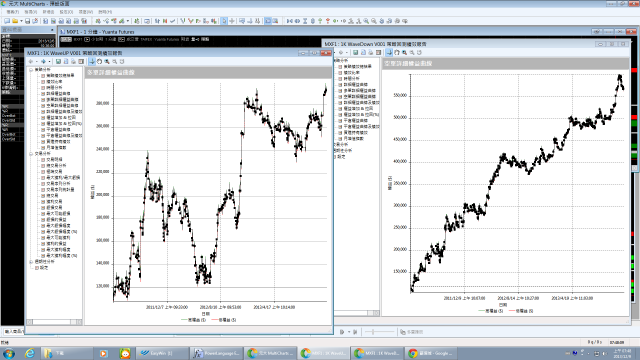Open Internet Explorer from the taskbar
Screen dimensions: 640x360
(x=29, y=353)
